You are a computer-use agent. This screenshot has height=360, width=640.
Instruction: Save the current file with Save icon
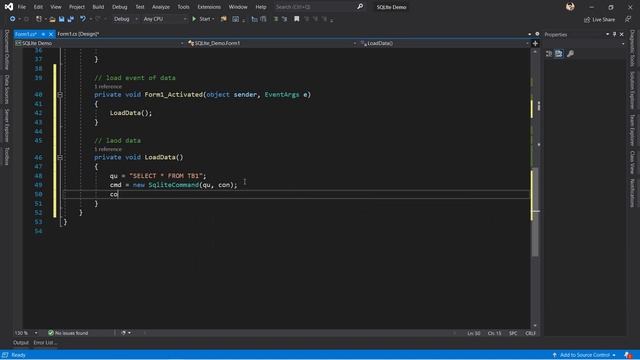coord(61,19)
